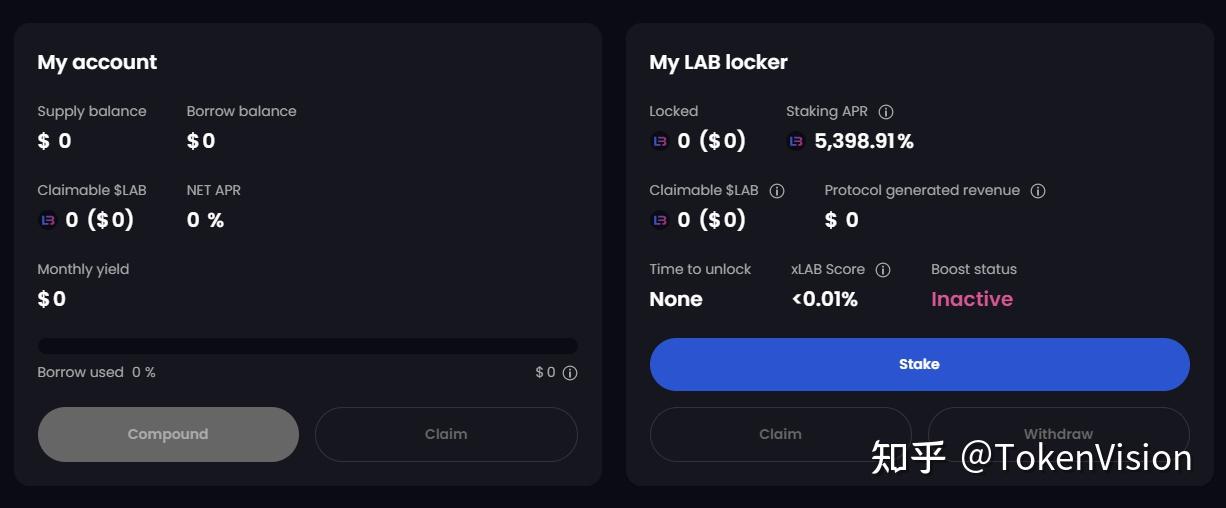Click the Borrow used progress bar
1226x508 pixels.
[307, 346]
